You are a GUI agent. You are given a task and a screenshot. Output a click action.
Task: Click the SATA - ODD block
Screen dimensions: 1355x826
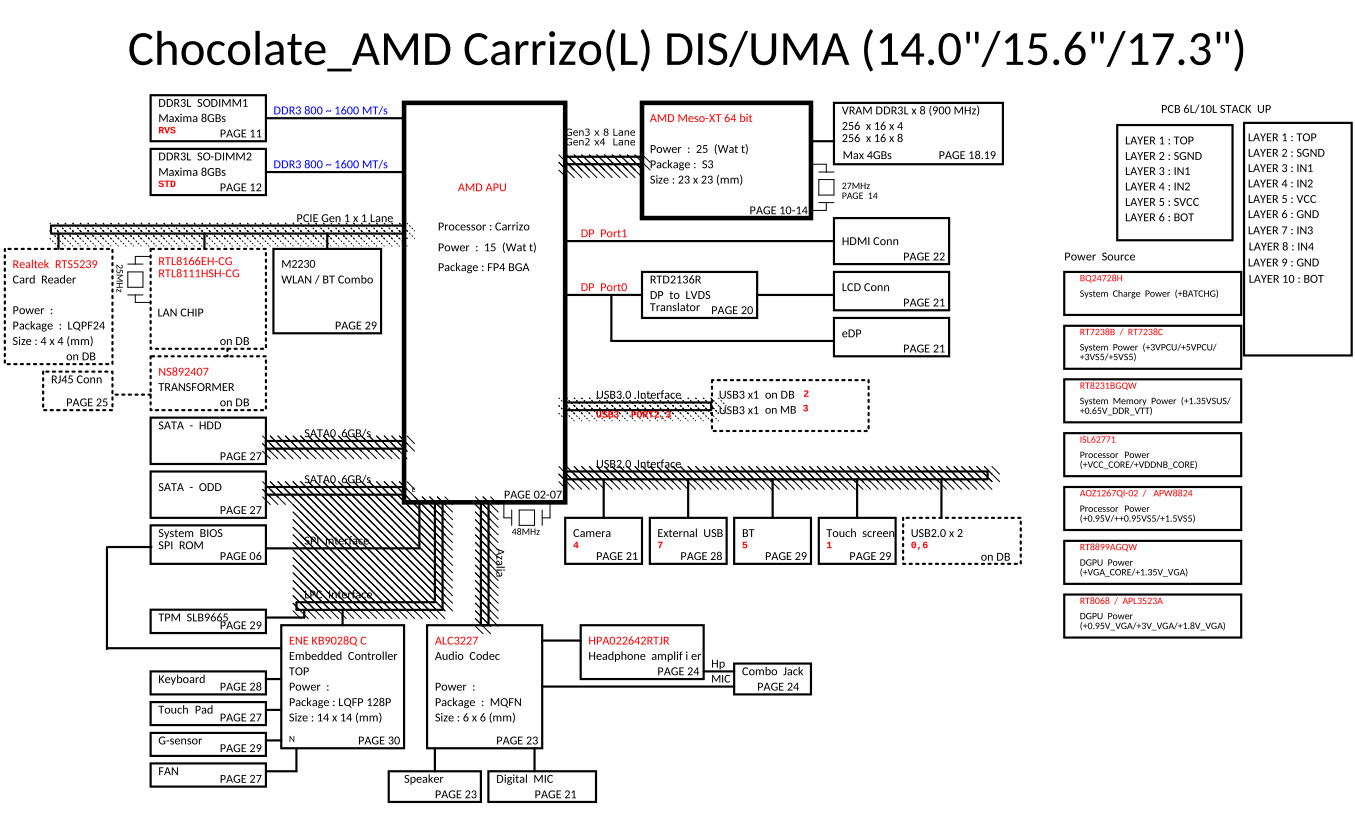coord(208,495)
